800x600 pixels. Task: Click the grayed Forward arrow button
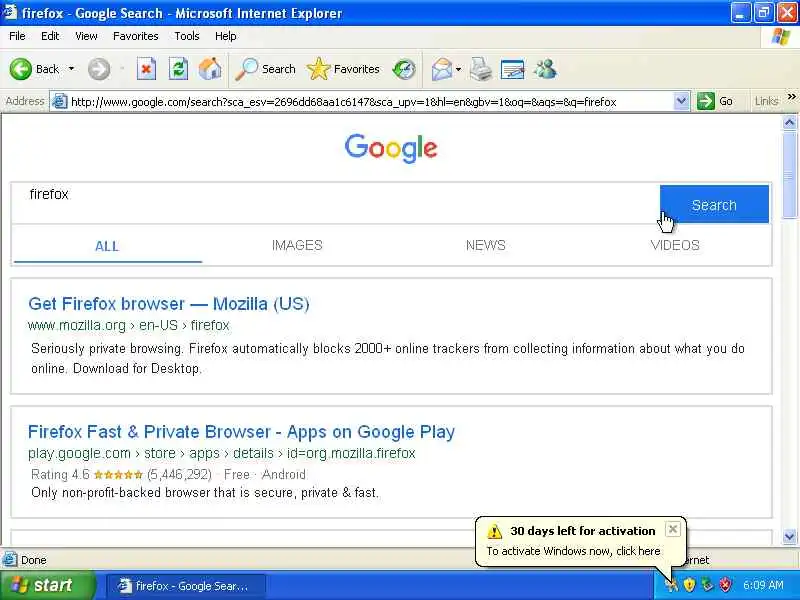(x=98, y=69)
